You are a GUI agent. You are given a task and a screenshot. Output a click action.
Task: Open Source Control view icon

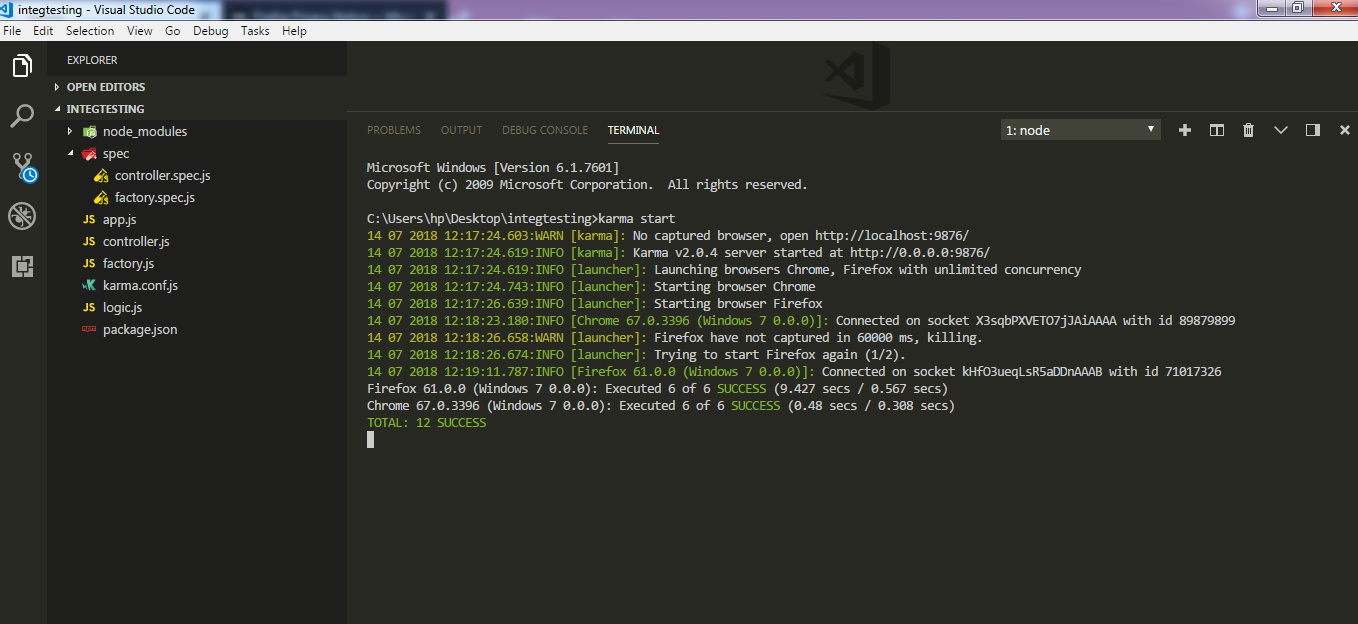[x=24, y=167]
